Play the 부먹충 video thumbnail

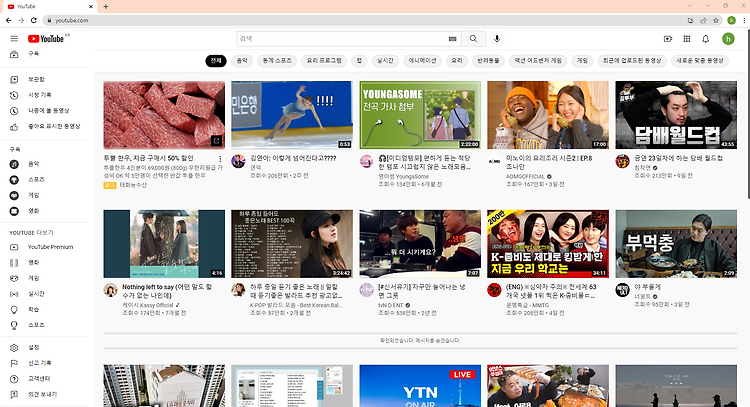(676, 244)
